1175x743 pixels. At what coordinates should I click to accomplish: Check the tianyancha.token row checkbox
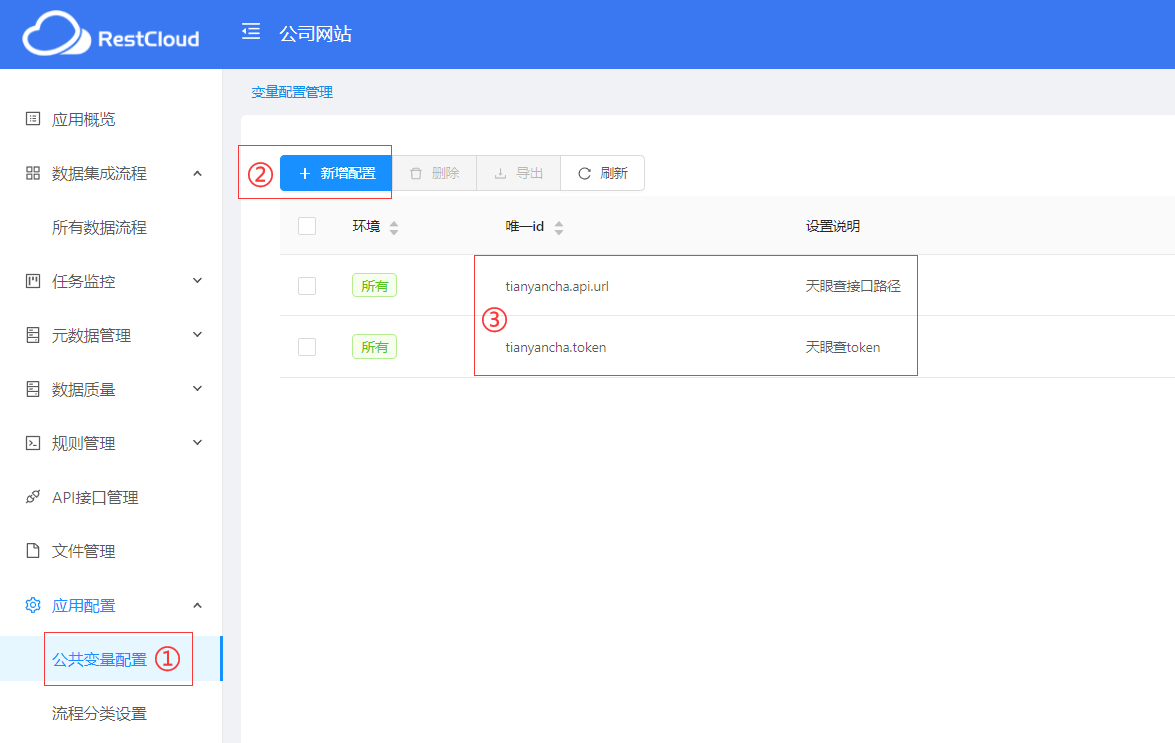tap(307, 347)
